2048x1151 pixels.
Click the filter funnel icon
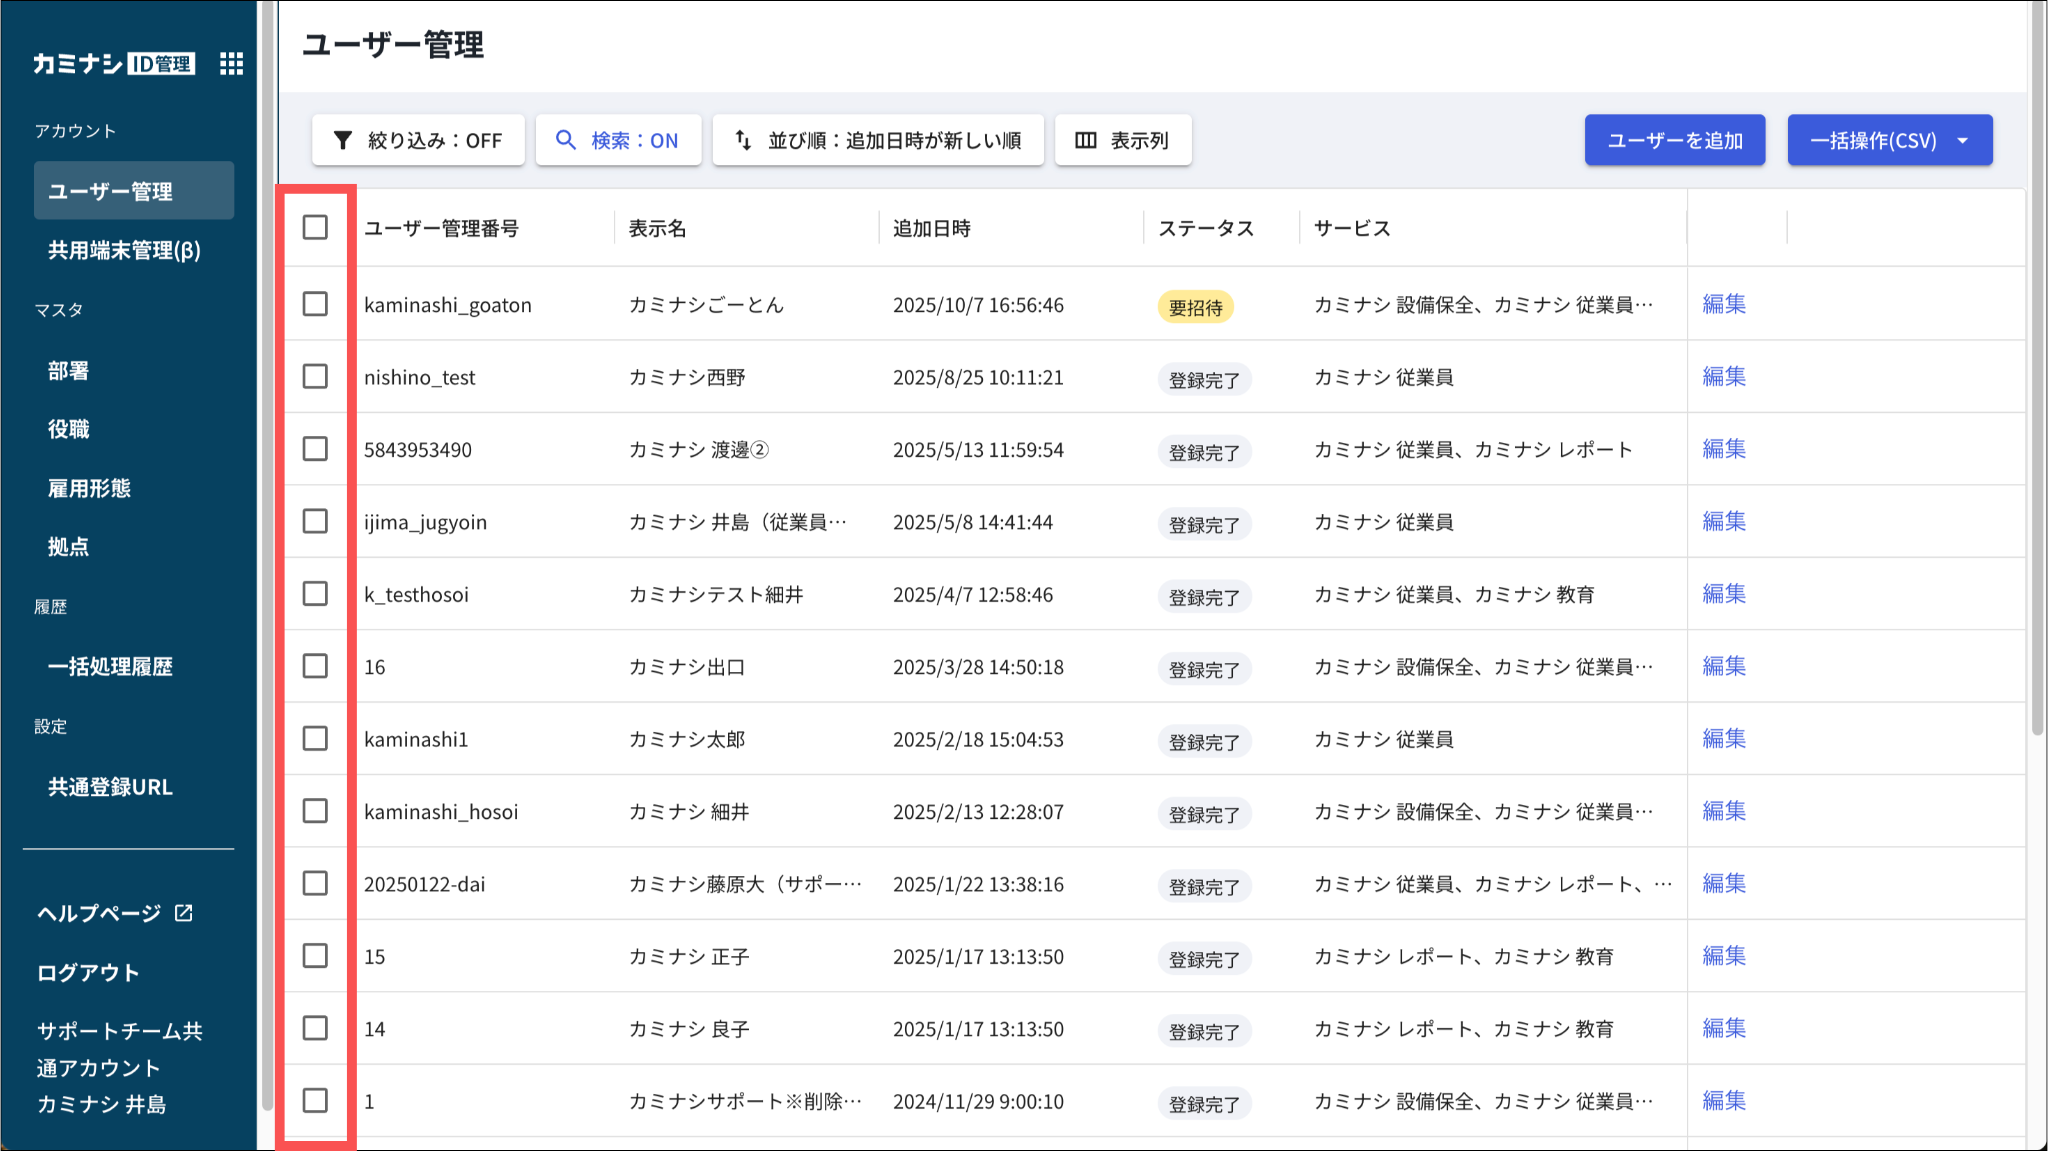[x=343, y=140]
